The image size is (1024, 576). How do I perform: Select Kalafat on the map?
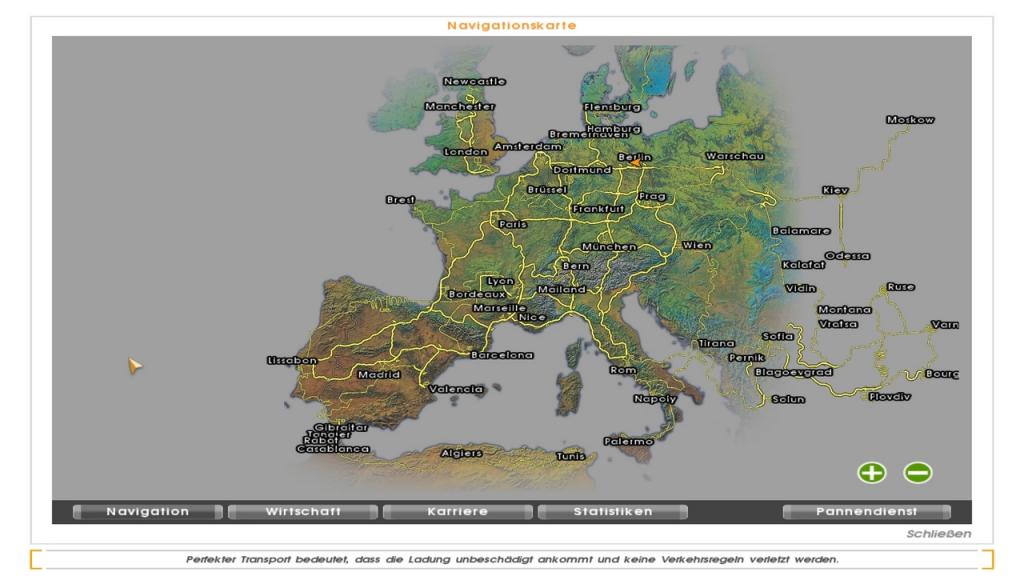click(803, 265)
